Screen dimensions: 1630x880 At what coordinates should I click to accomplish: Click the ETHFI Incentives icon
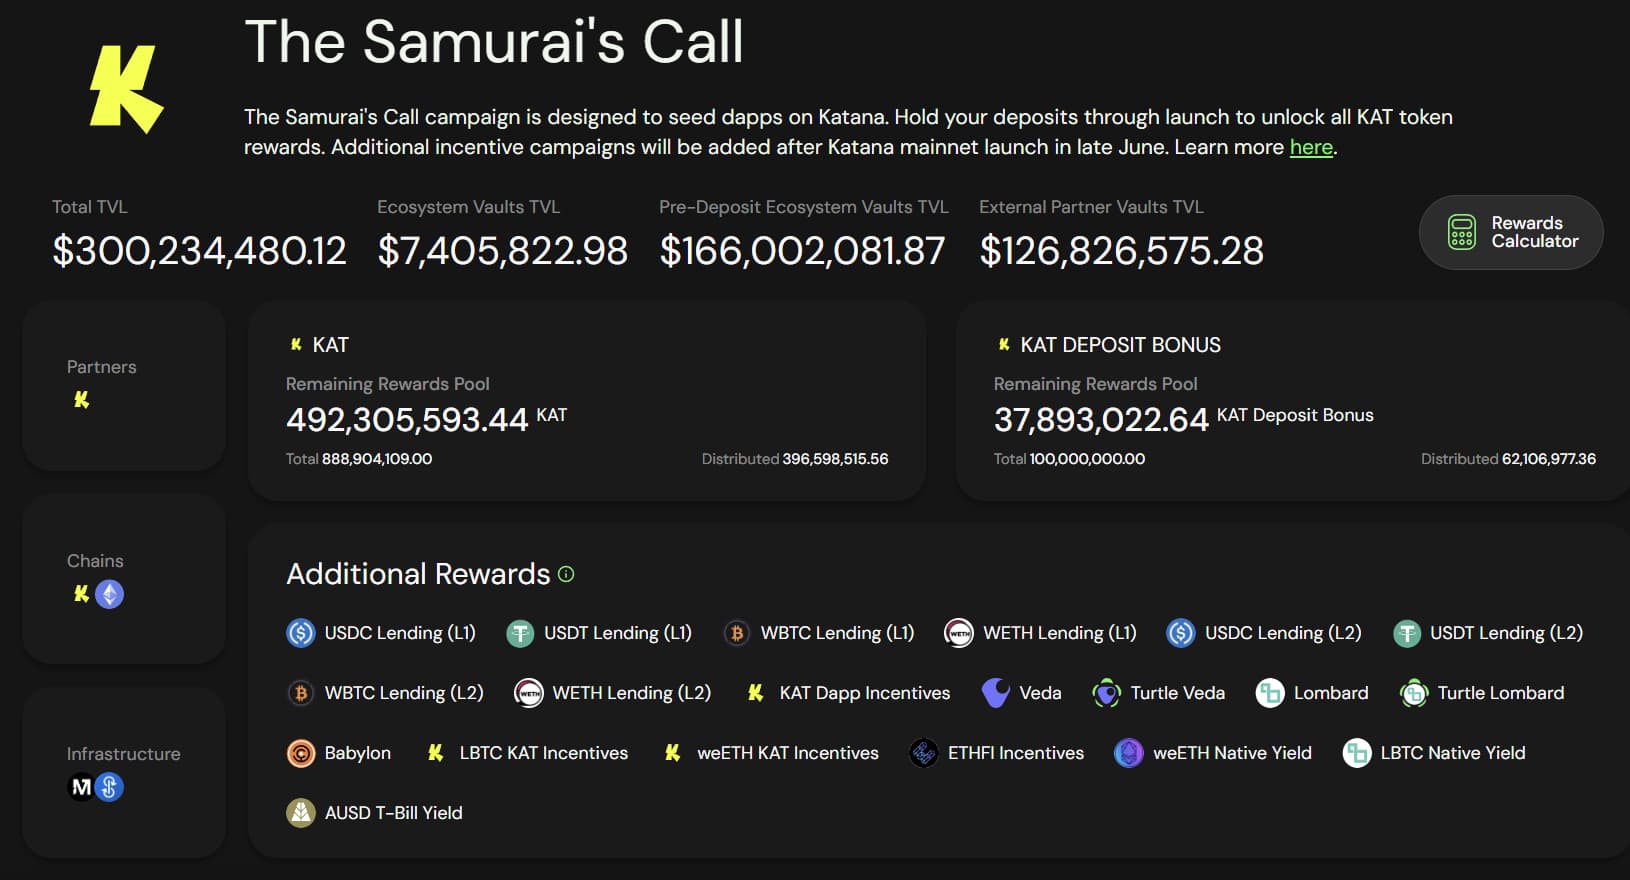tap(924, 753)
